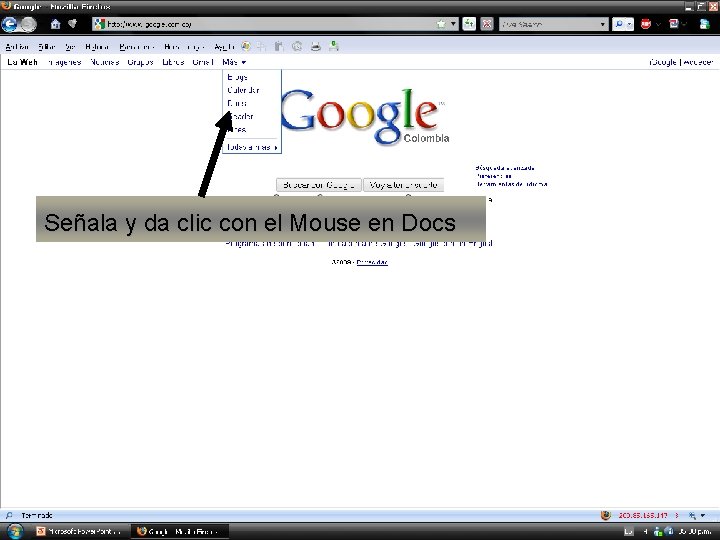Click the colorful globe icon after Ayuda

click(x=246, y=46)
